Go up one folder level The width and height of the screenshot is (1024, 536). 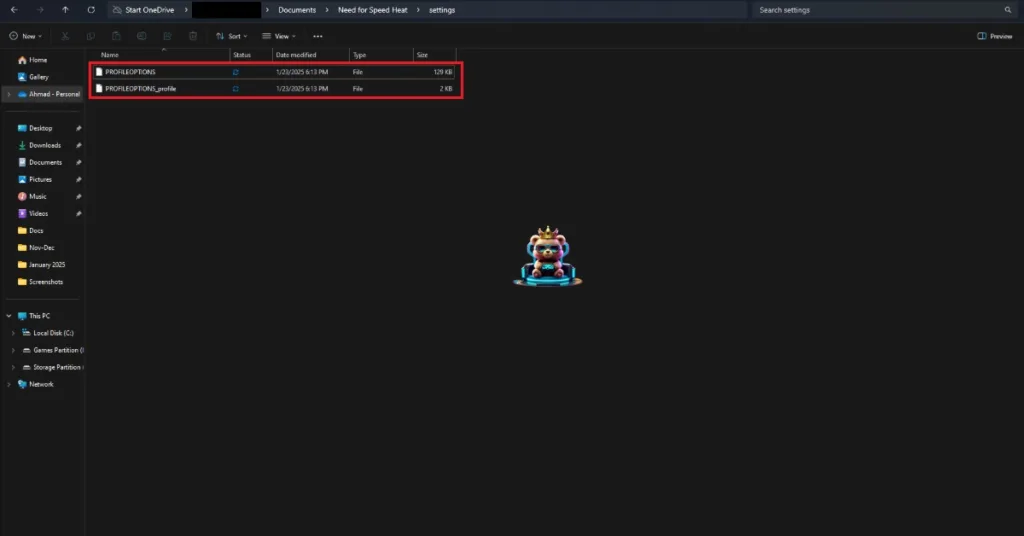65,10
